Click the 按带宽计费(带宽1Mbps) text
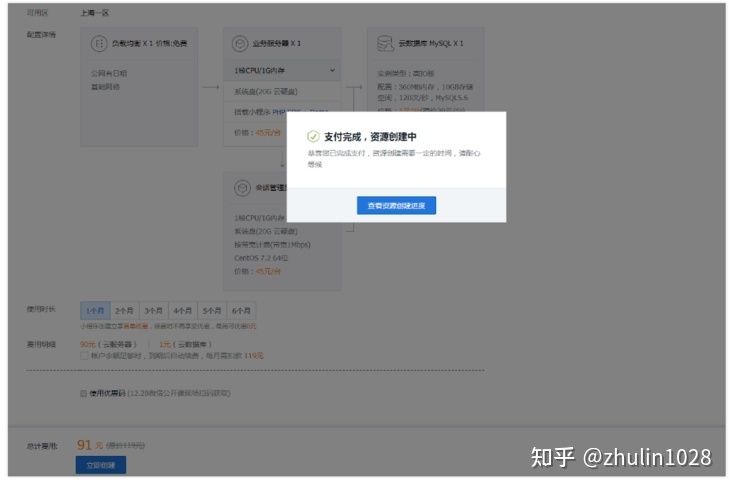 tap(272, 245)
